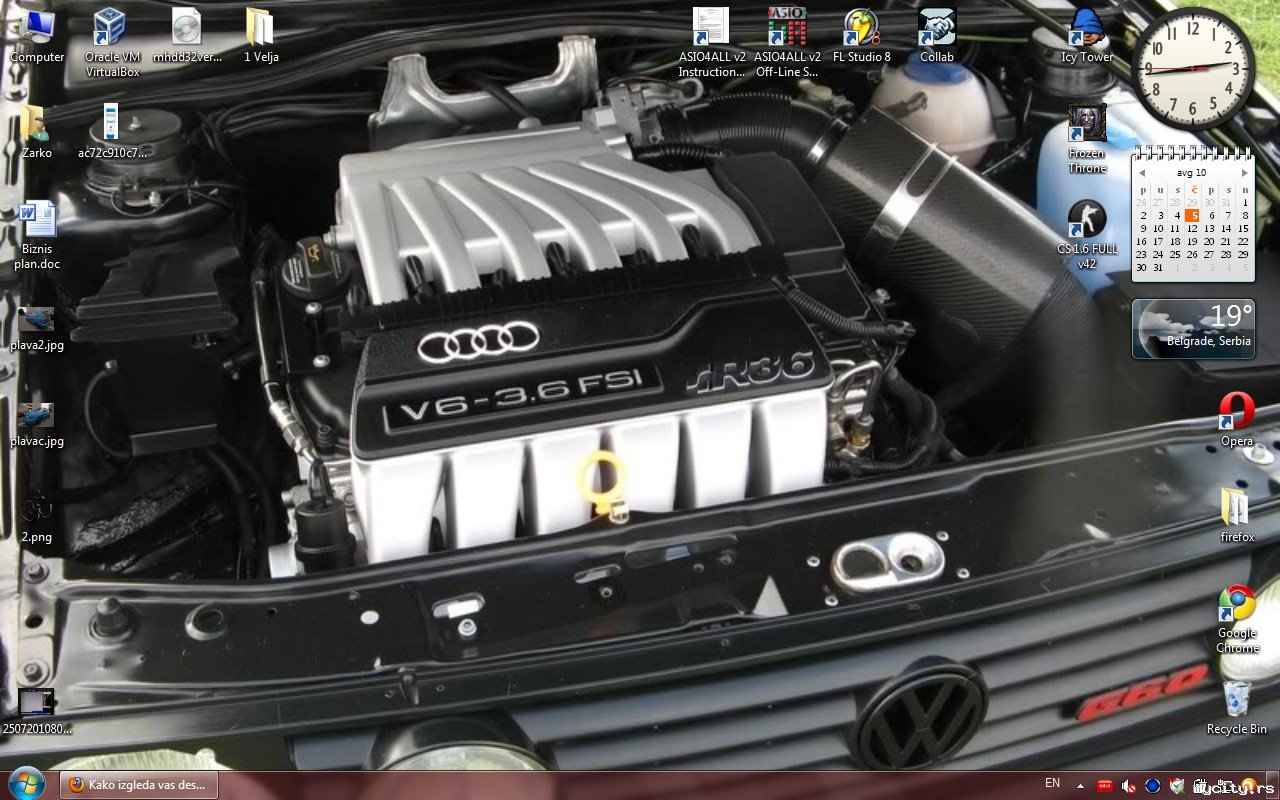Select the 2.png image file
This screenshot has height=800, width=1280.
37,520
